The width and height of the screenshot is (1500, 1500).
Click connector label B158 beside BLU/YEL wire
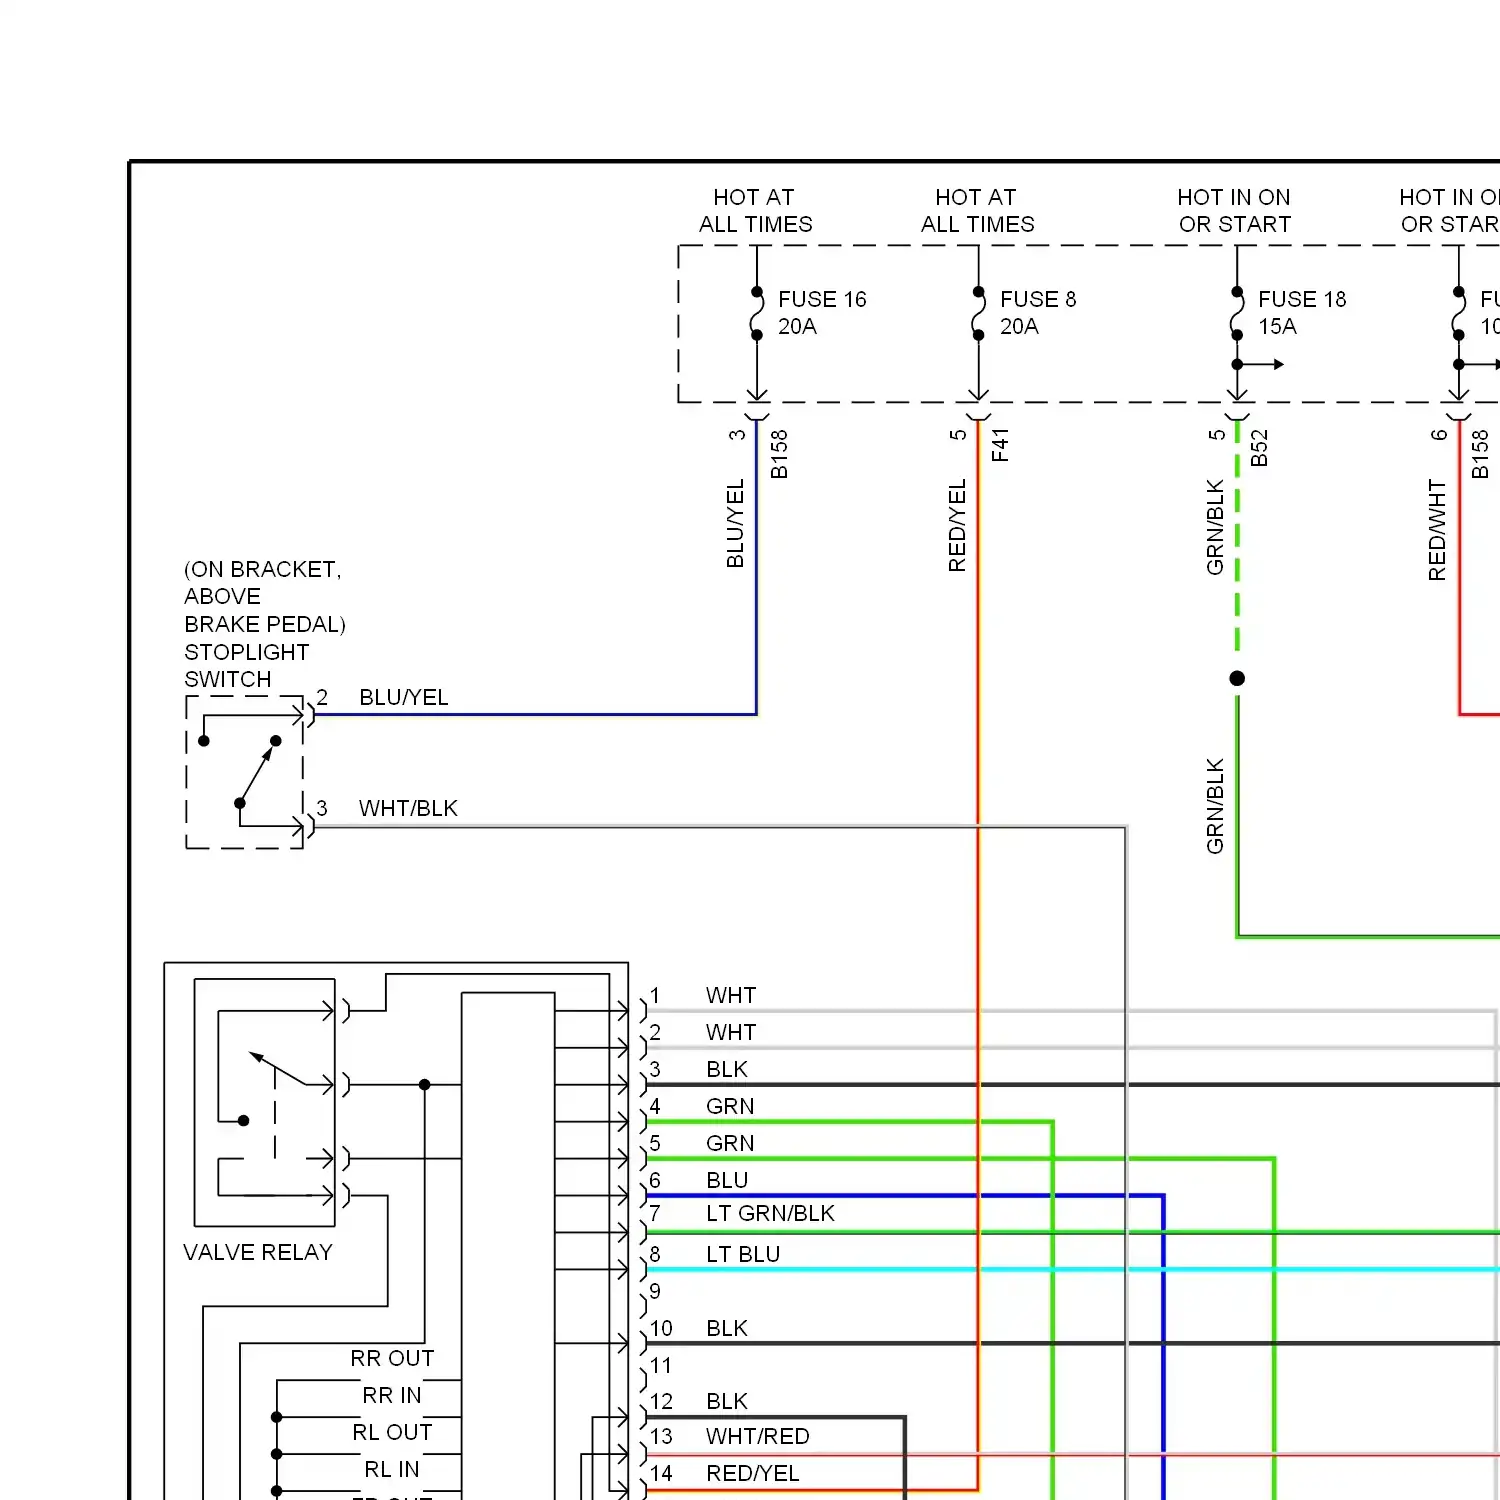point(779,454)
